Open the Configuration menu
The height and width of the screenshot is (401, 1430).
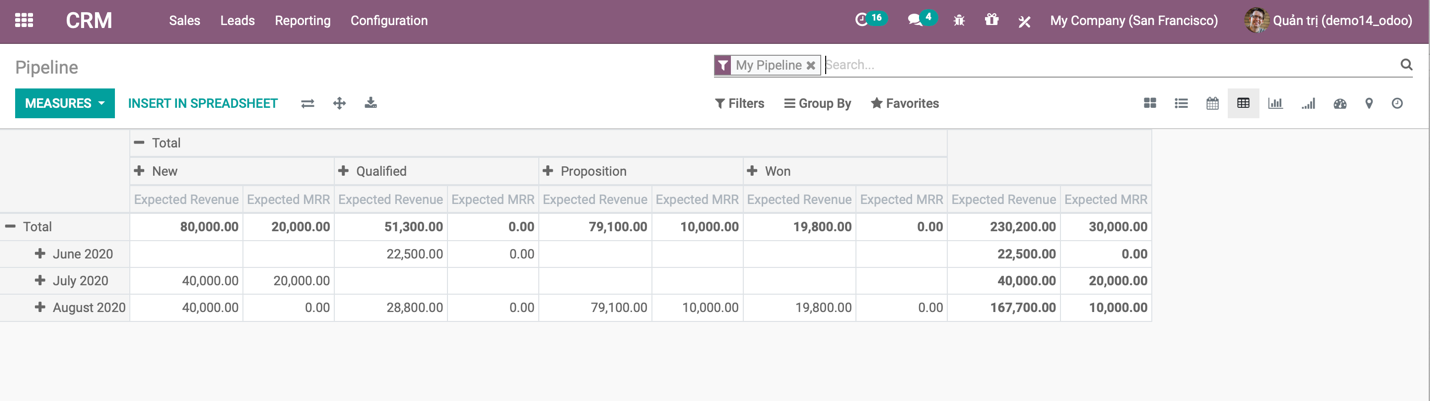[x=389, y=20]
